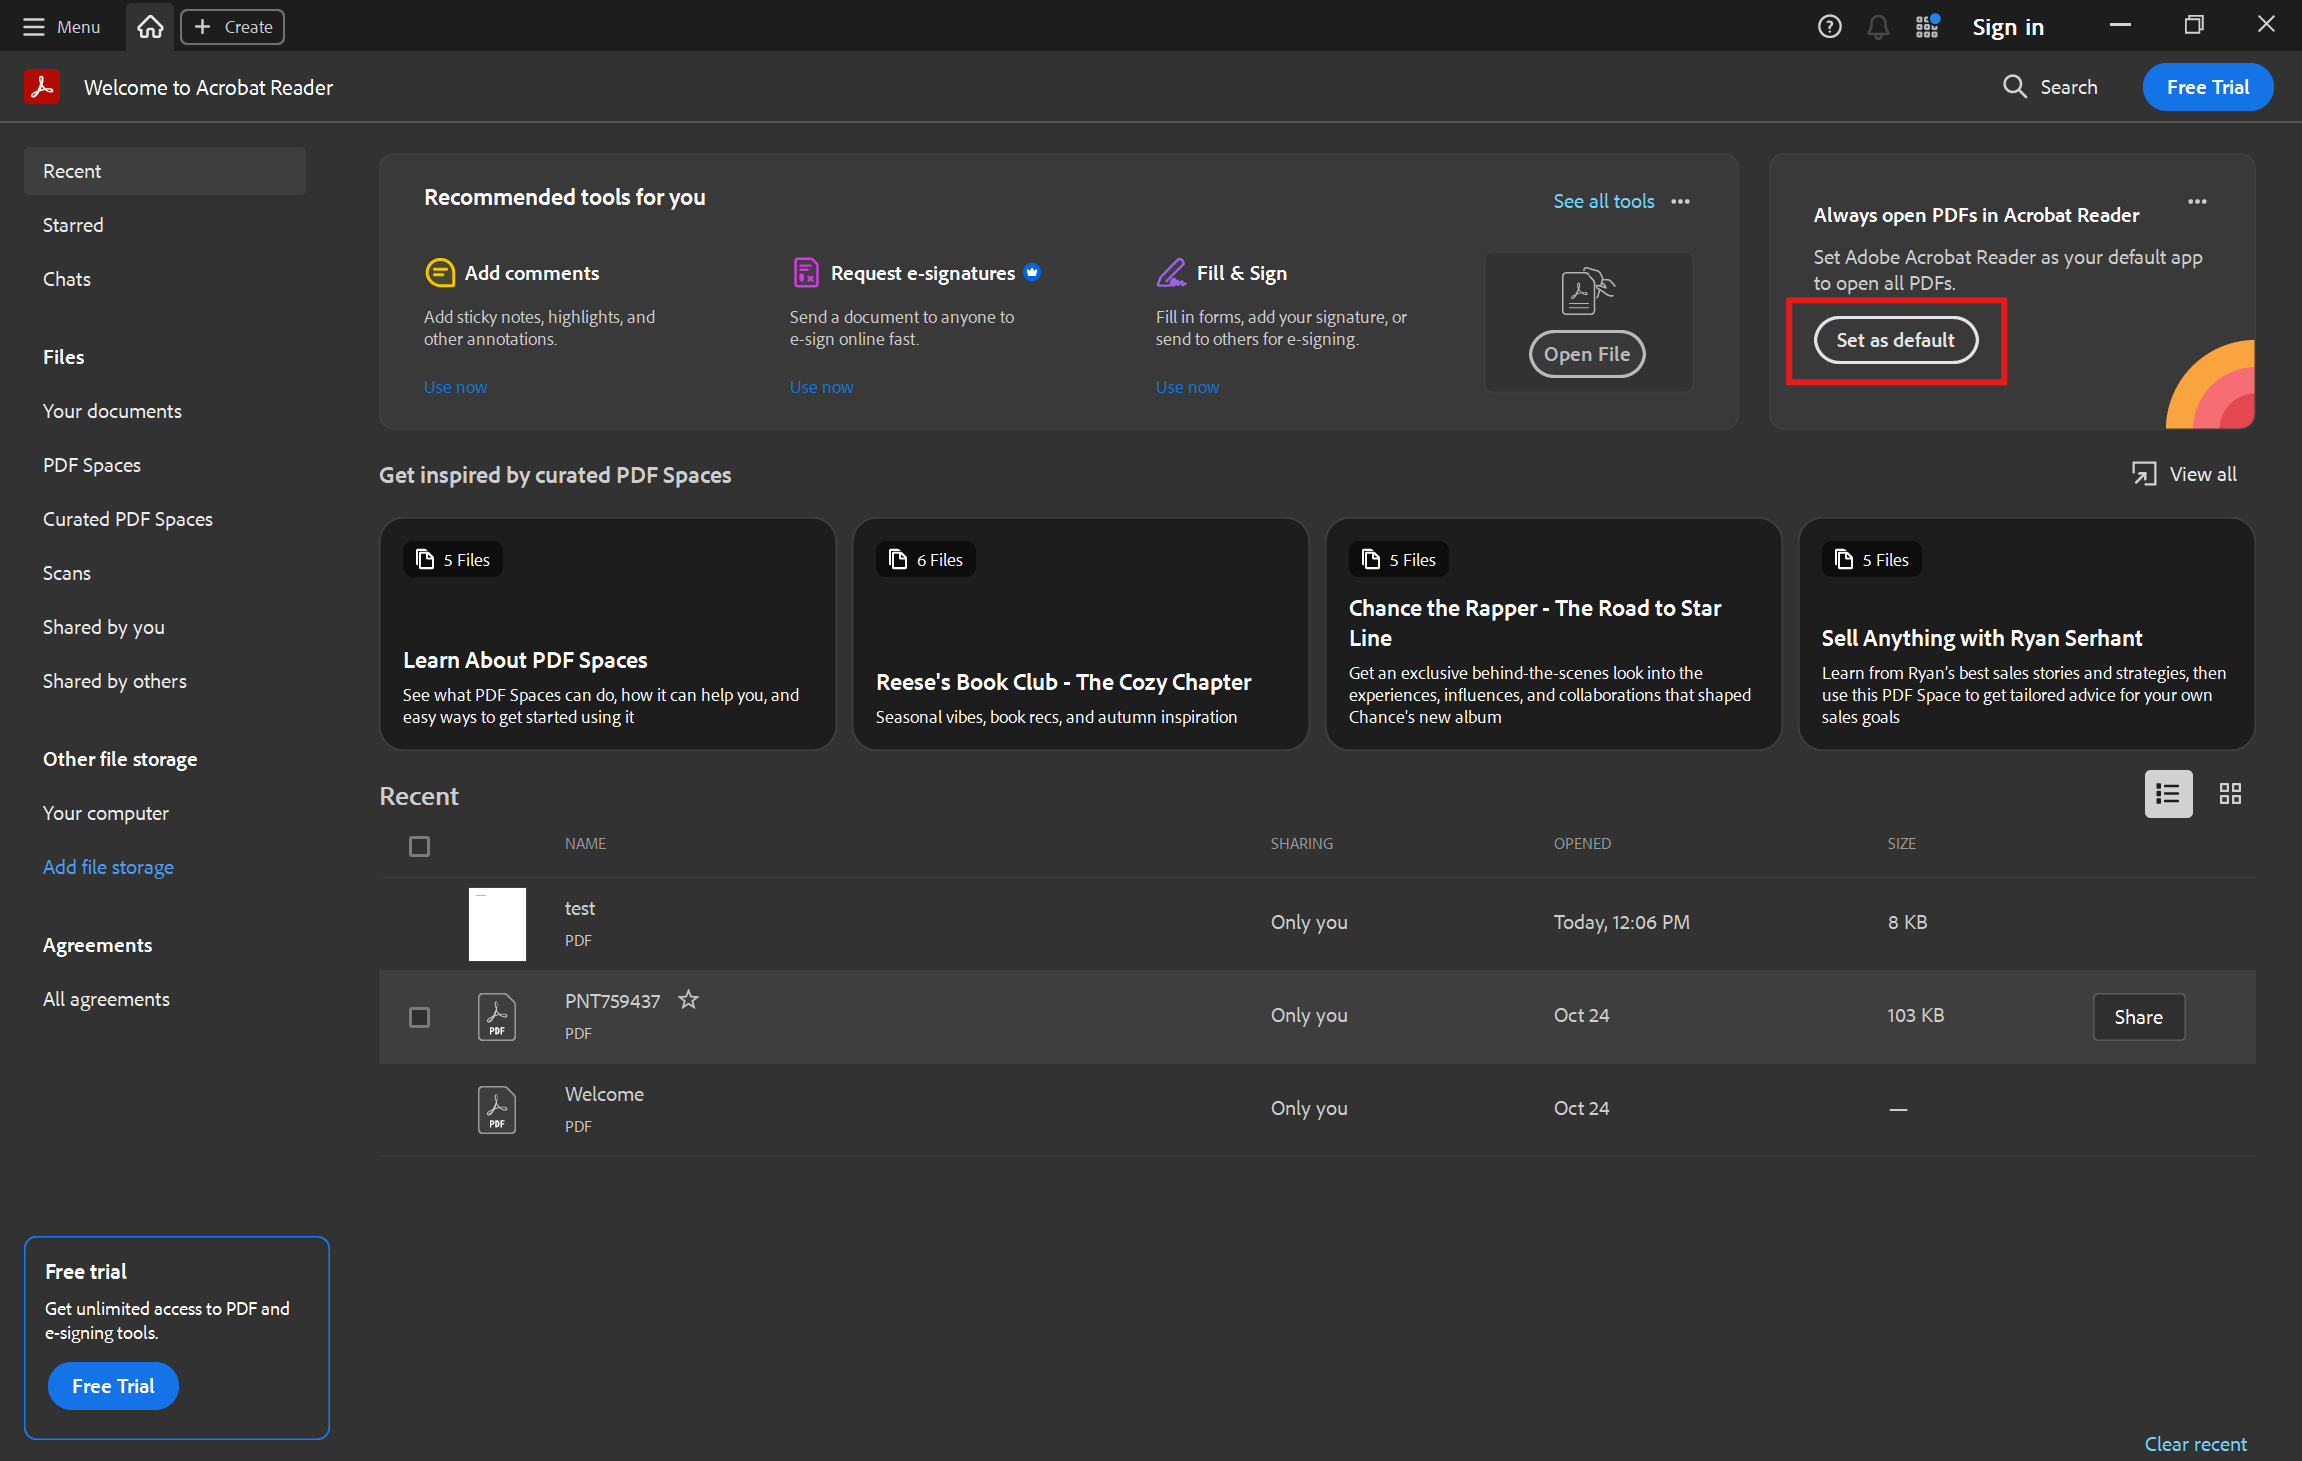Image resolution: width=2302 pixels, height=1461 pixels.
Task: Switch to list view of recent files
Action: tap(2168, 794)
